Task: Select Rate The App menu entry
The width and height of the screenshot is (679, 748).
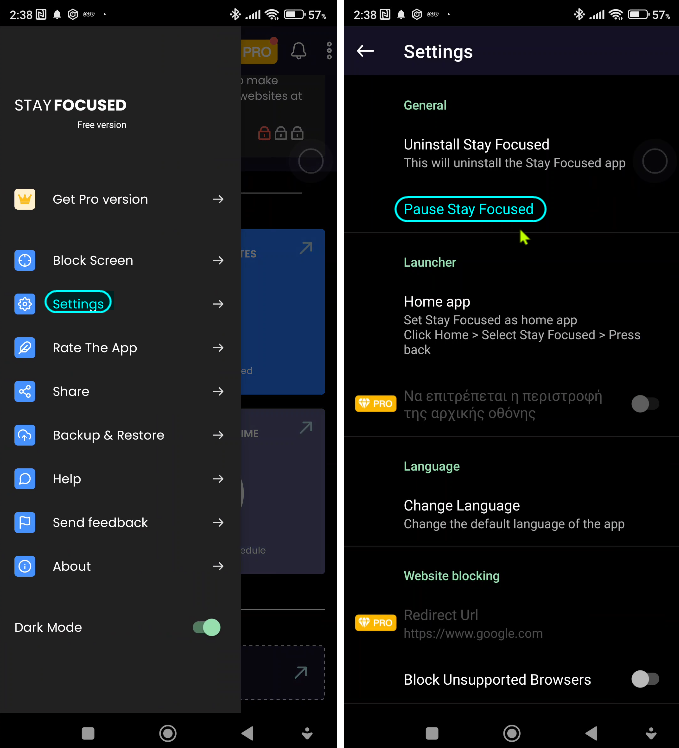Action: tap(120, 348)
